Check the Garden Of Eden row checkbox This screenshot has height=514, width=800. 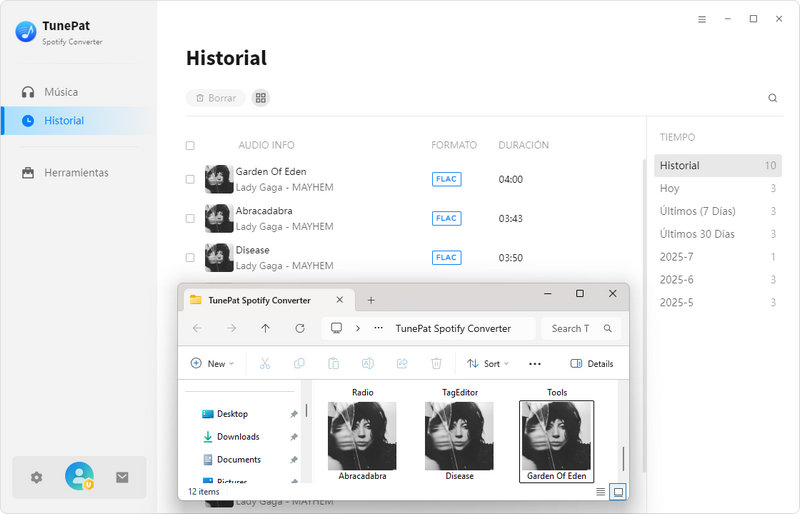point(190,179)
